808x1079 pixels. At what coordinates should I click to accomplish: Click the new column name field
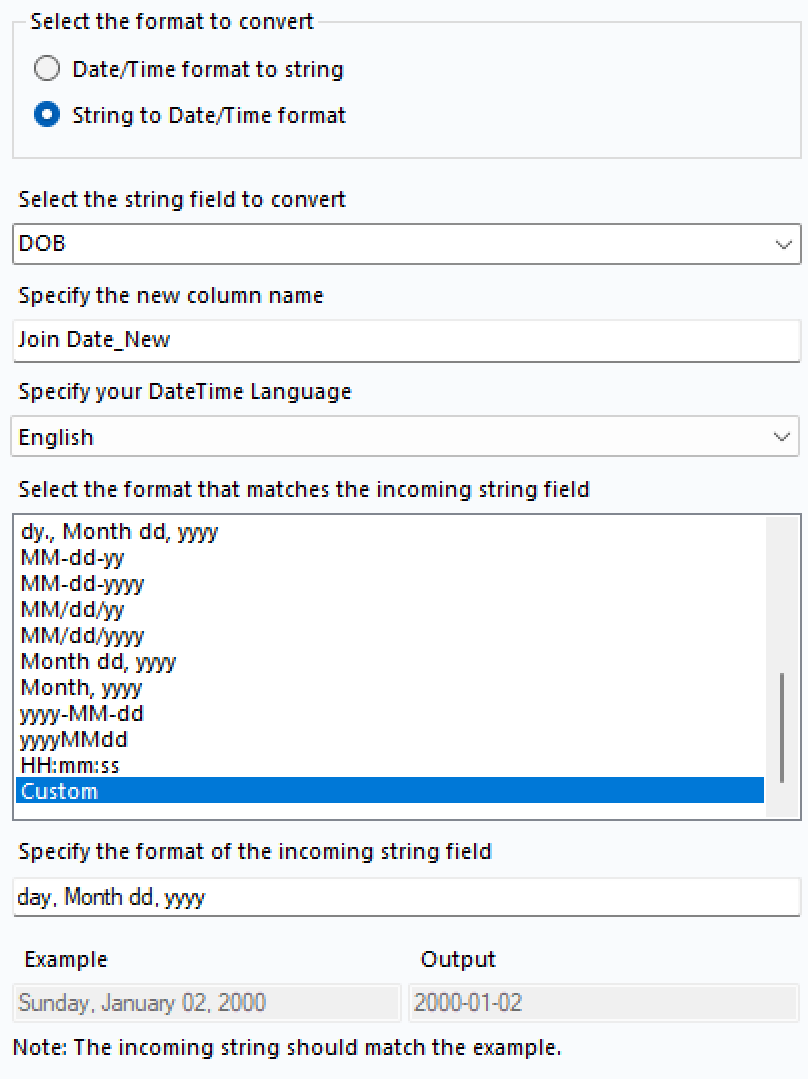[406, 340]
